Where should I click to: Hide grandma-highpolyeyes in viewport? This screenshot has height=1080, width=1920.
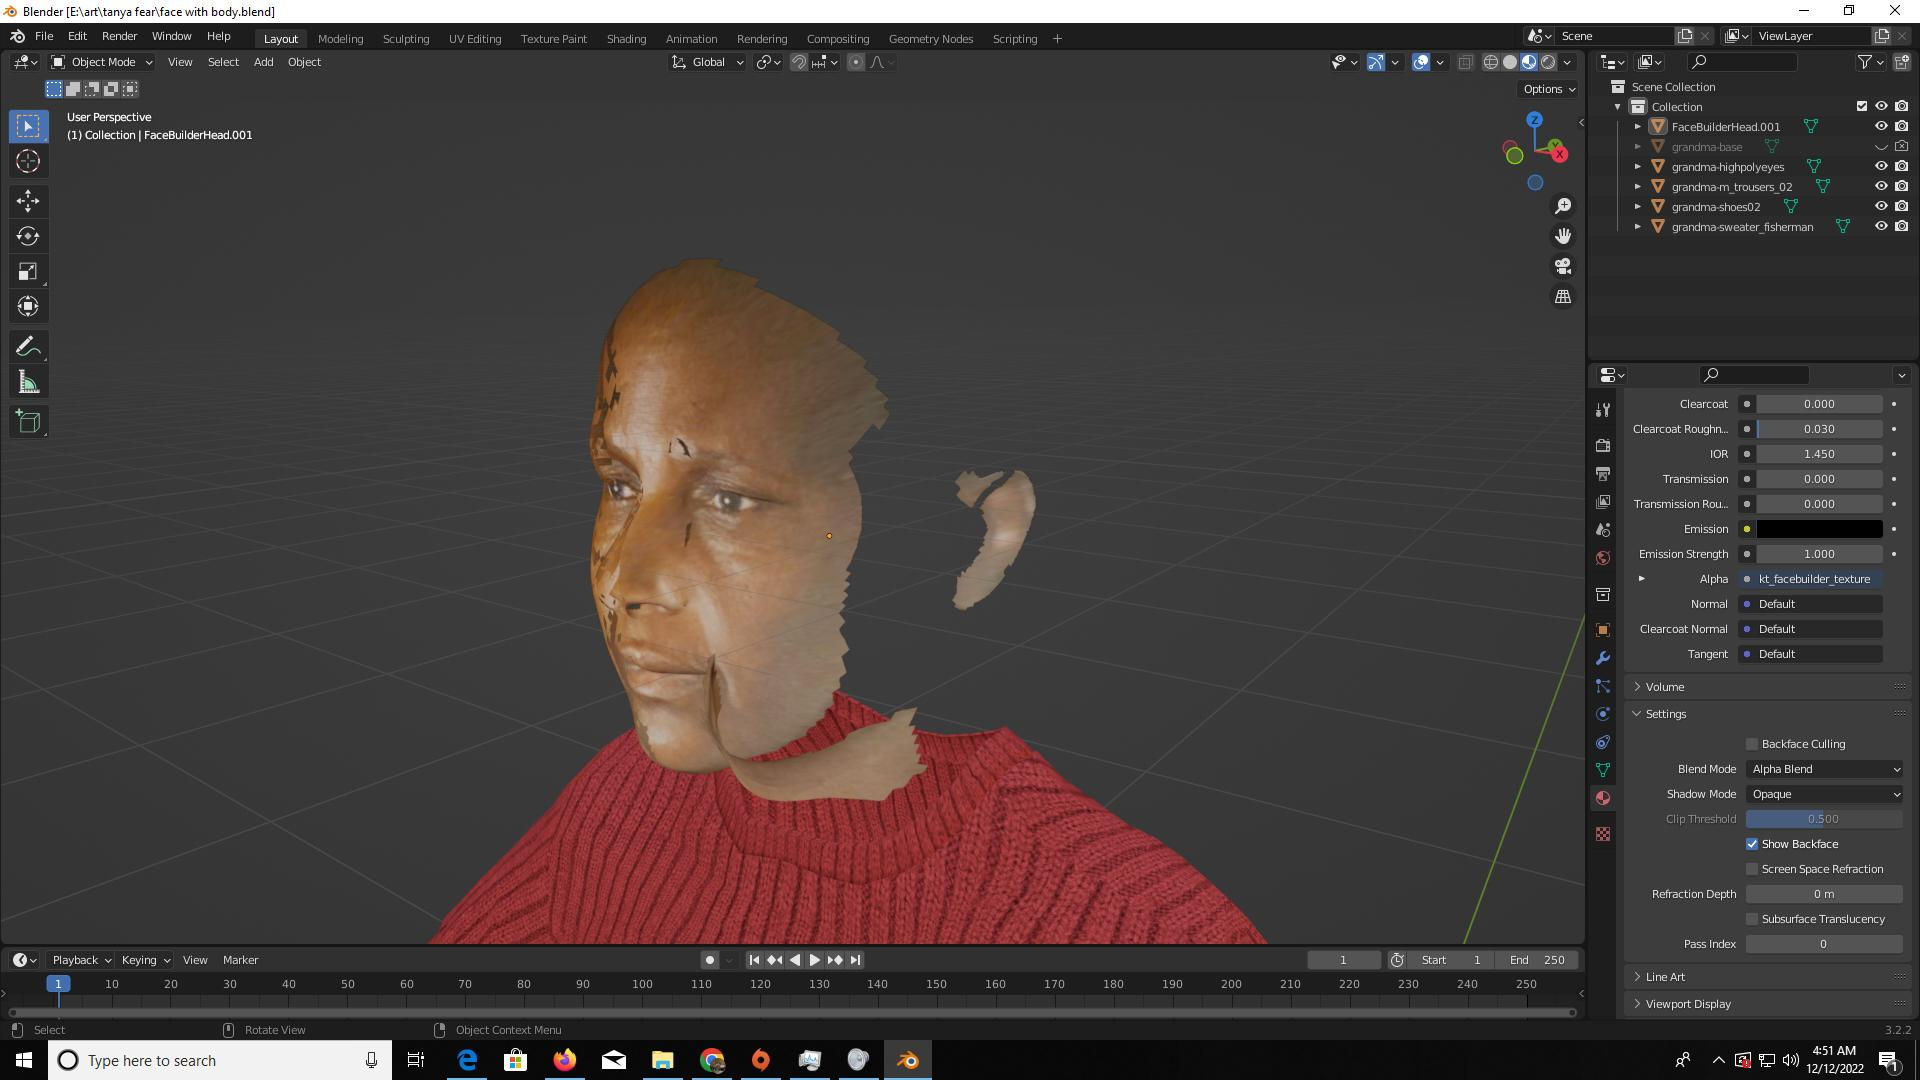pyautogui.click(x=1881, y=167)
